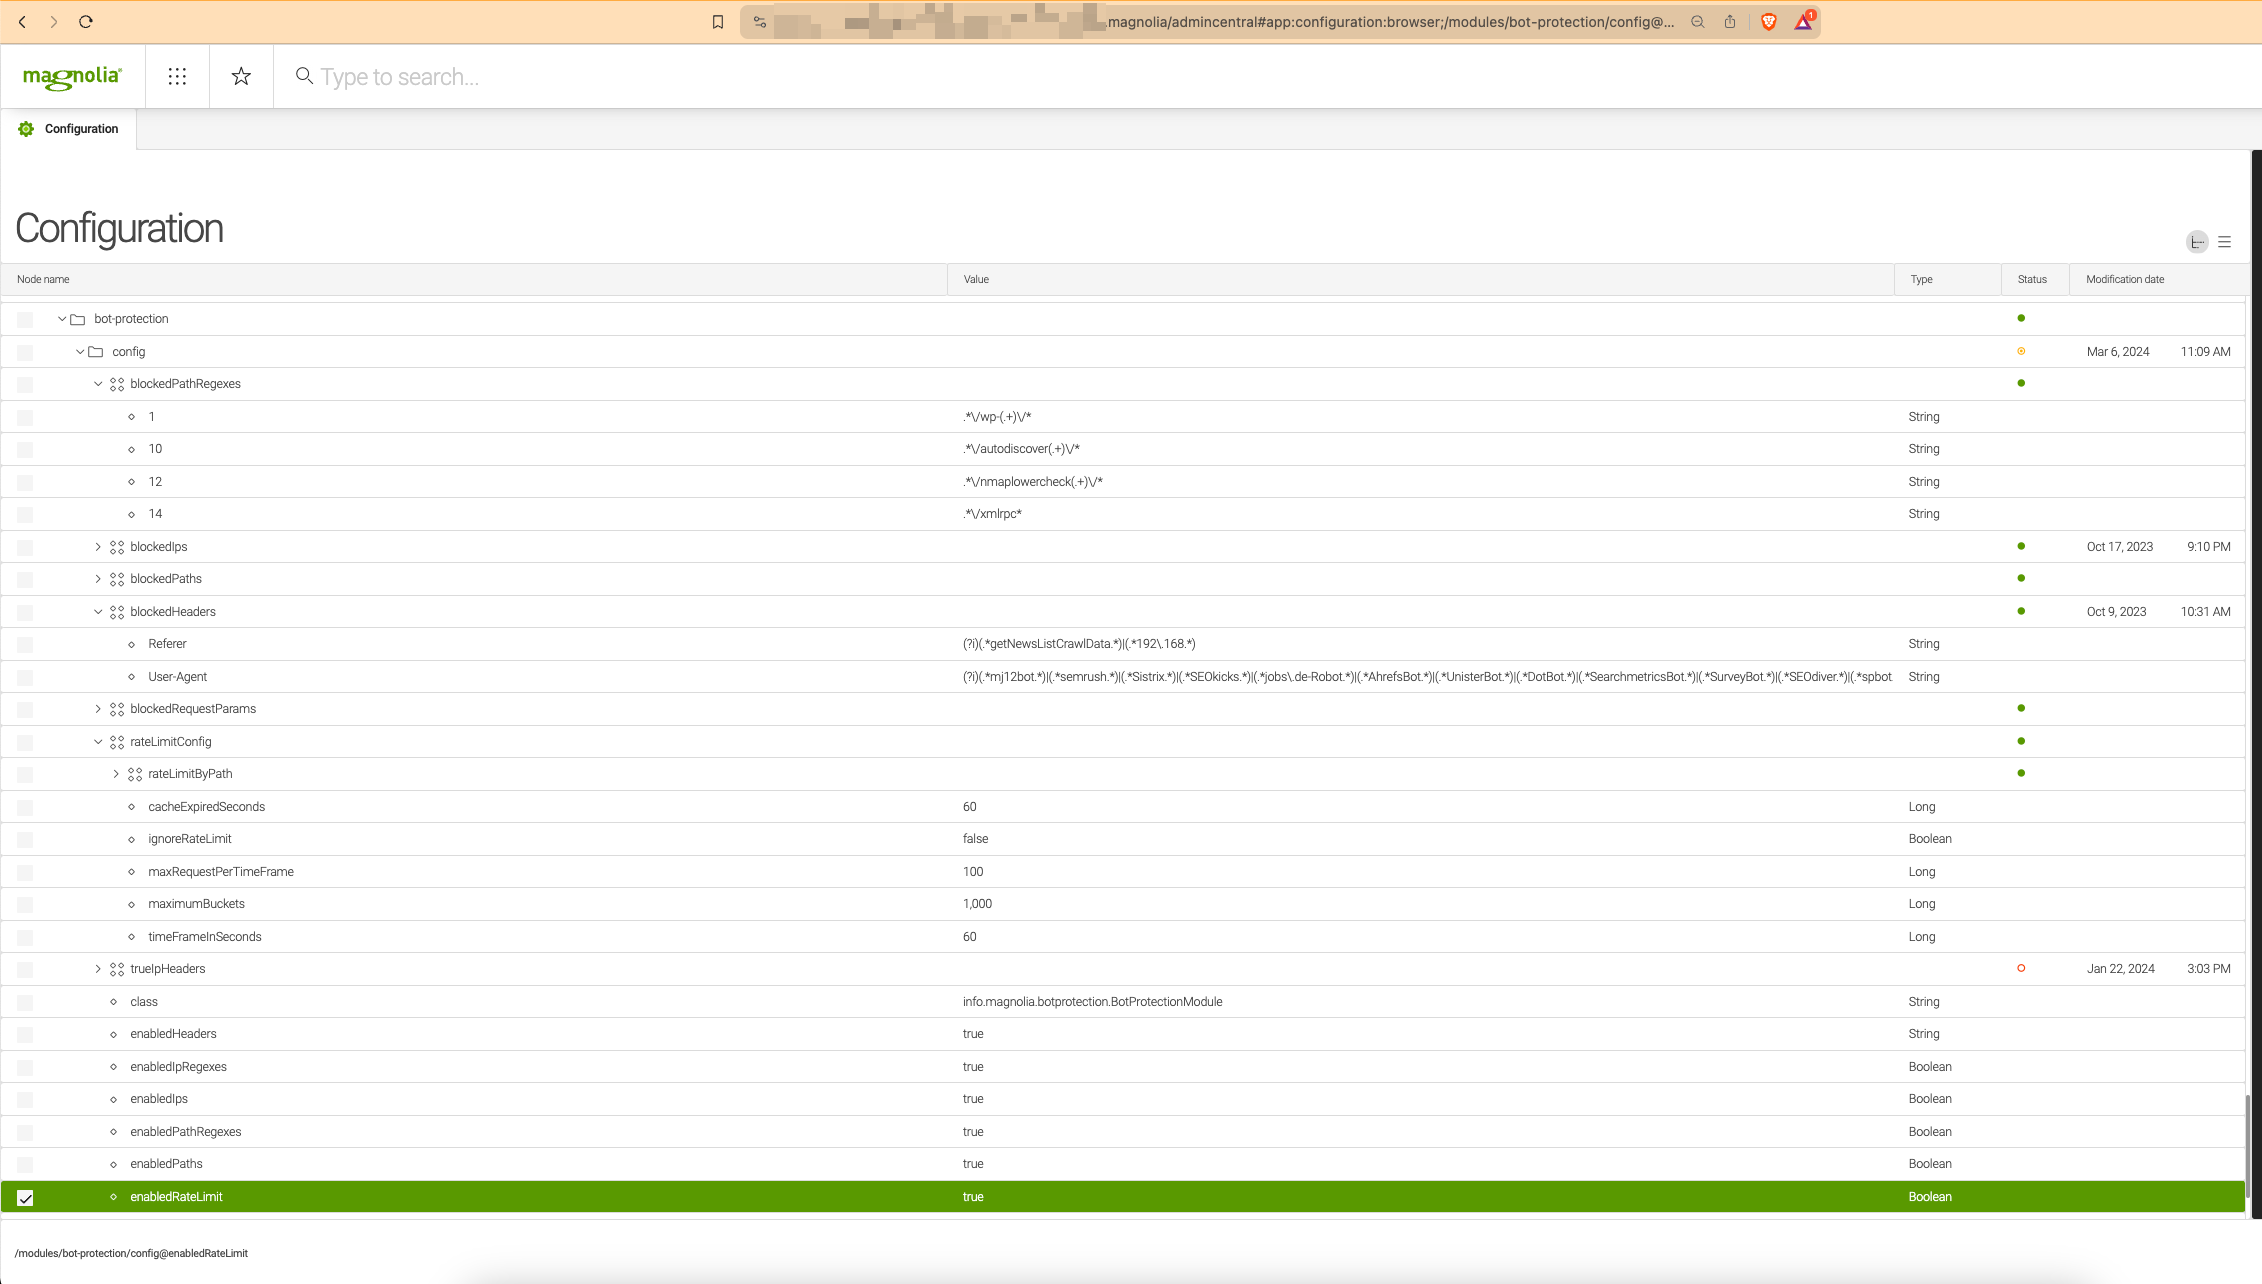Viewport: 2262px width, 1284px height.
Task: Tick checkbox for ignoreRateLimit row
Action: (x=26, y=840)
